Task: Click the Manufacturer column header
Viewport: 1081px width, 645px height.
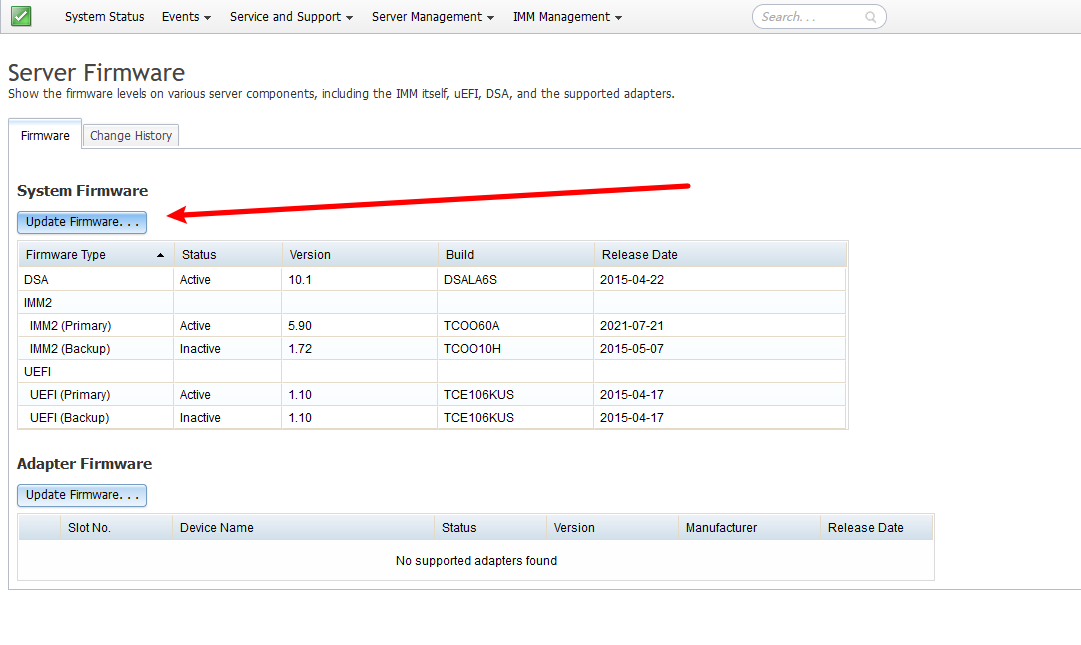Action: click(x=721, y=528)
